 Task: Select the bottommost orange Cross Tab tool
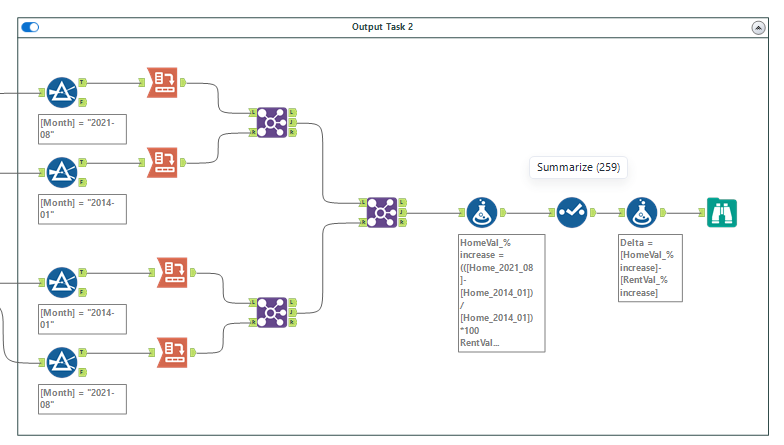(x=172, y=352)
